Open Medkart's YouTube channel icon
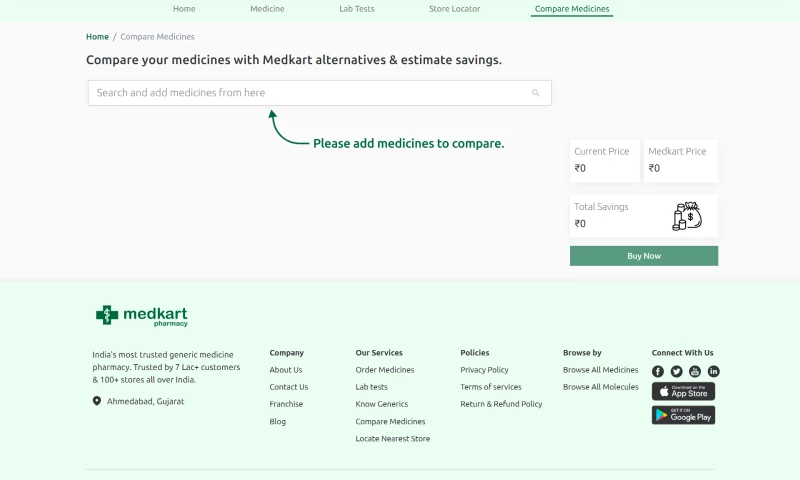Viewport: 800px width, 480px height. [x=695, y=371]
